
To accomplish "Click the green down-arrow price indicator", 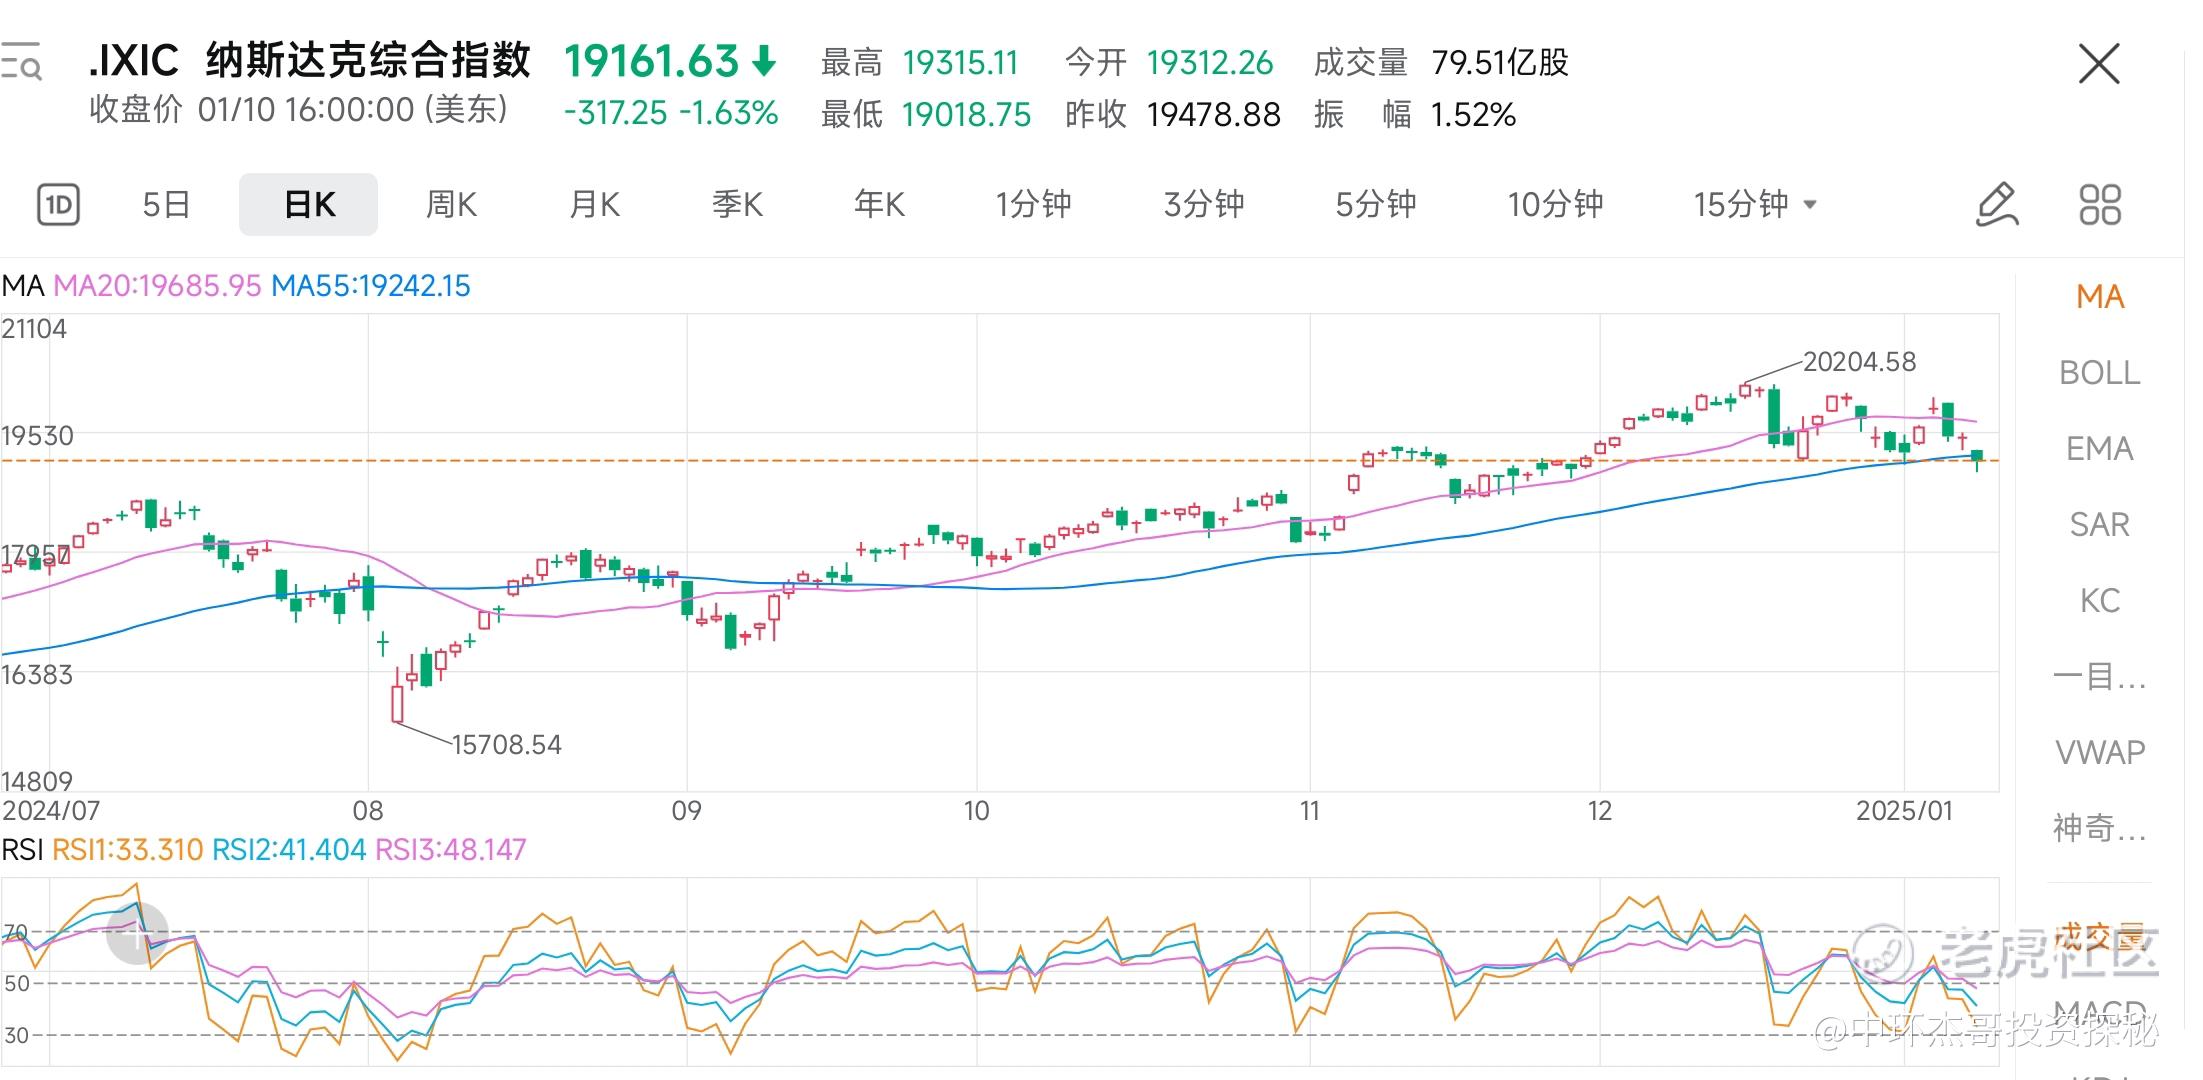I will click(764, 62).
